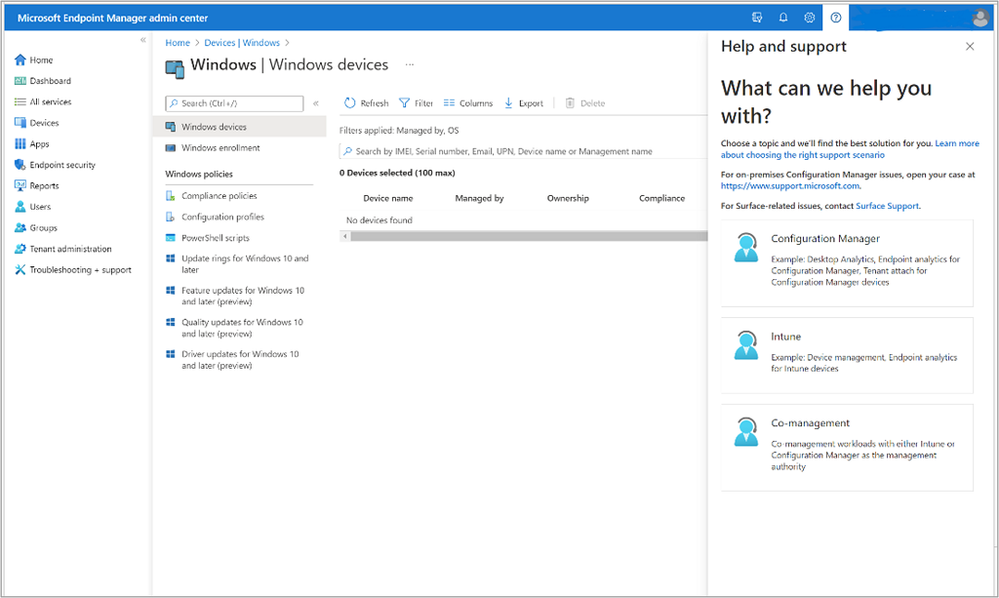
Task: Open the user account avatar
Action: pyautogui.click(x=981, y=18)
